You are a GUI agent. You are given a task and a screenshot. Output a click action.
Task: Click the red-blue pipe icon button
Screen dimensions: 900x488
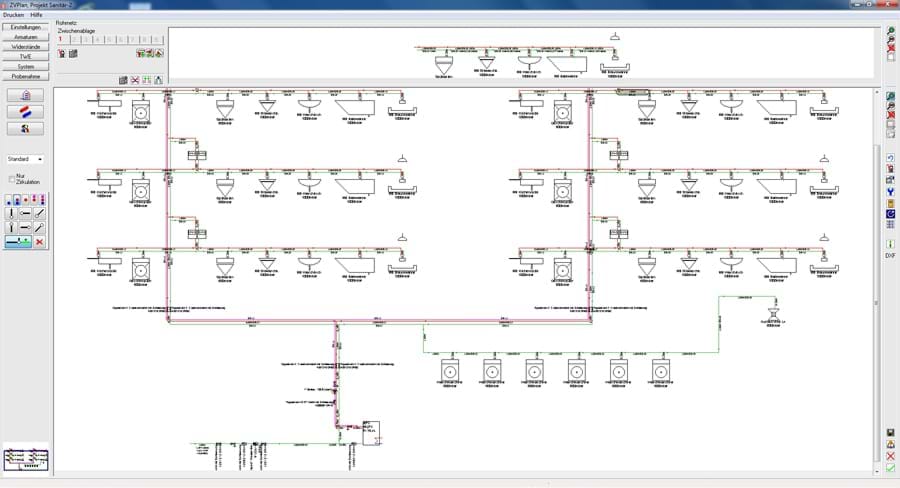click(x=25, y=112)
